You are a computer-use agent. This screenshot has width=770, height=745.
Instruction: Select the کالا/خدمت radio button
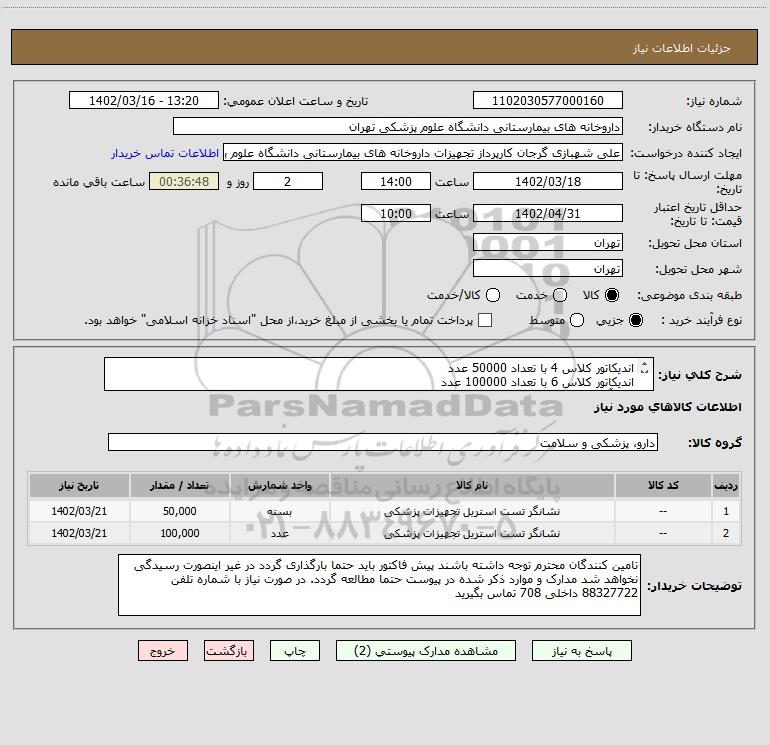tap(493, 295)
